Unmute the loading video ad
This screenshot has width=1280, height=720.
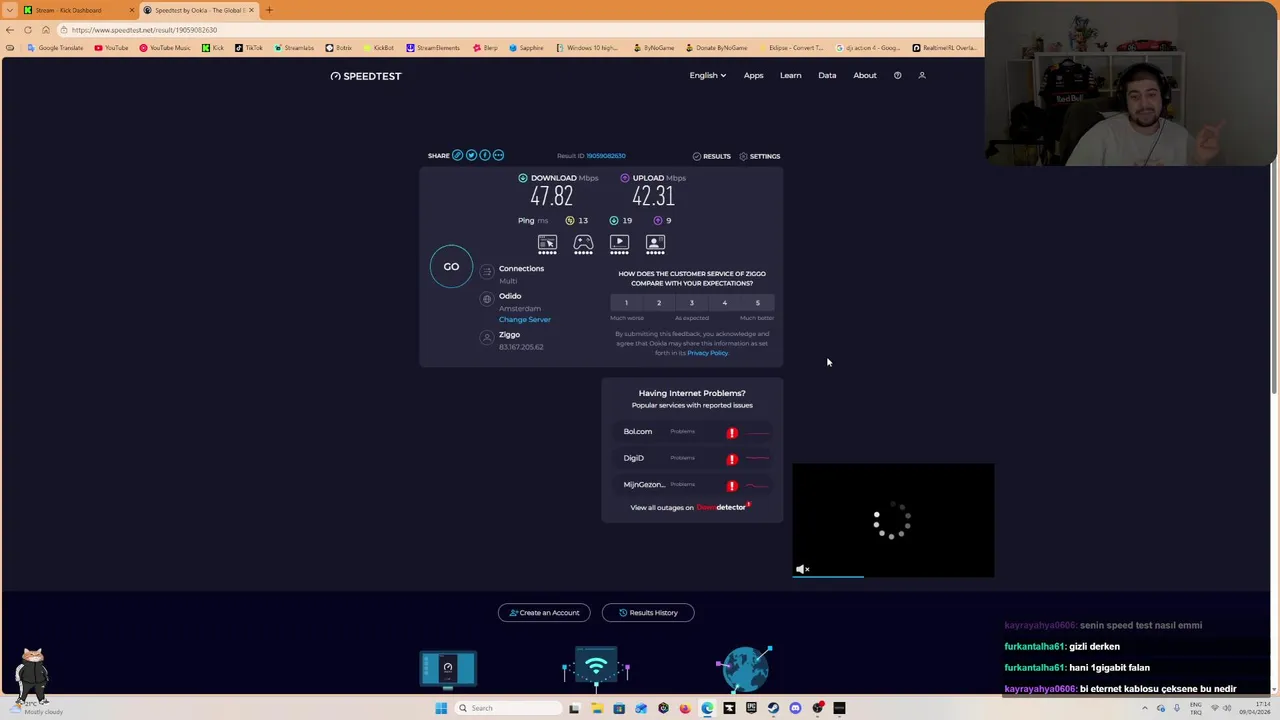pyautogui.click(x=802, y=569)
